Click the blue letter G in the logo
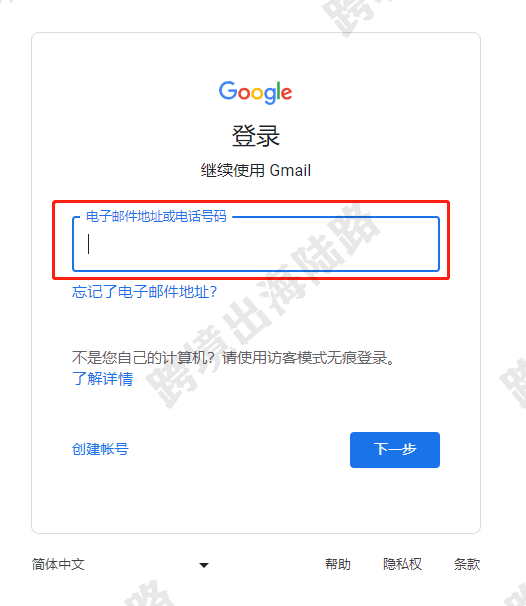The image size is (526, 606). pyautogui.click(x=228, y=91)
